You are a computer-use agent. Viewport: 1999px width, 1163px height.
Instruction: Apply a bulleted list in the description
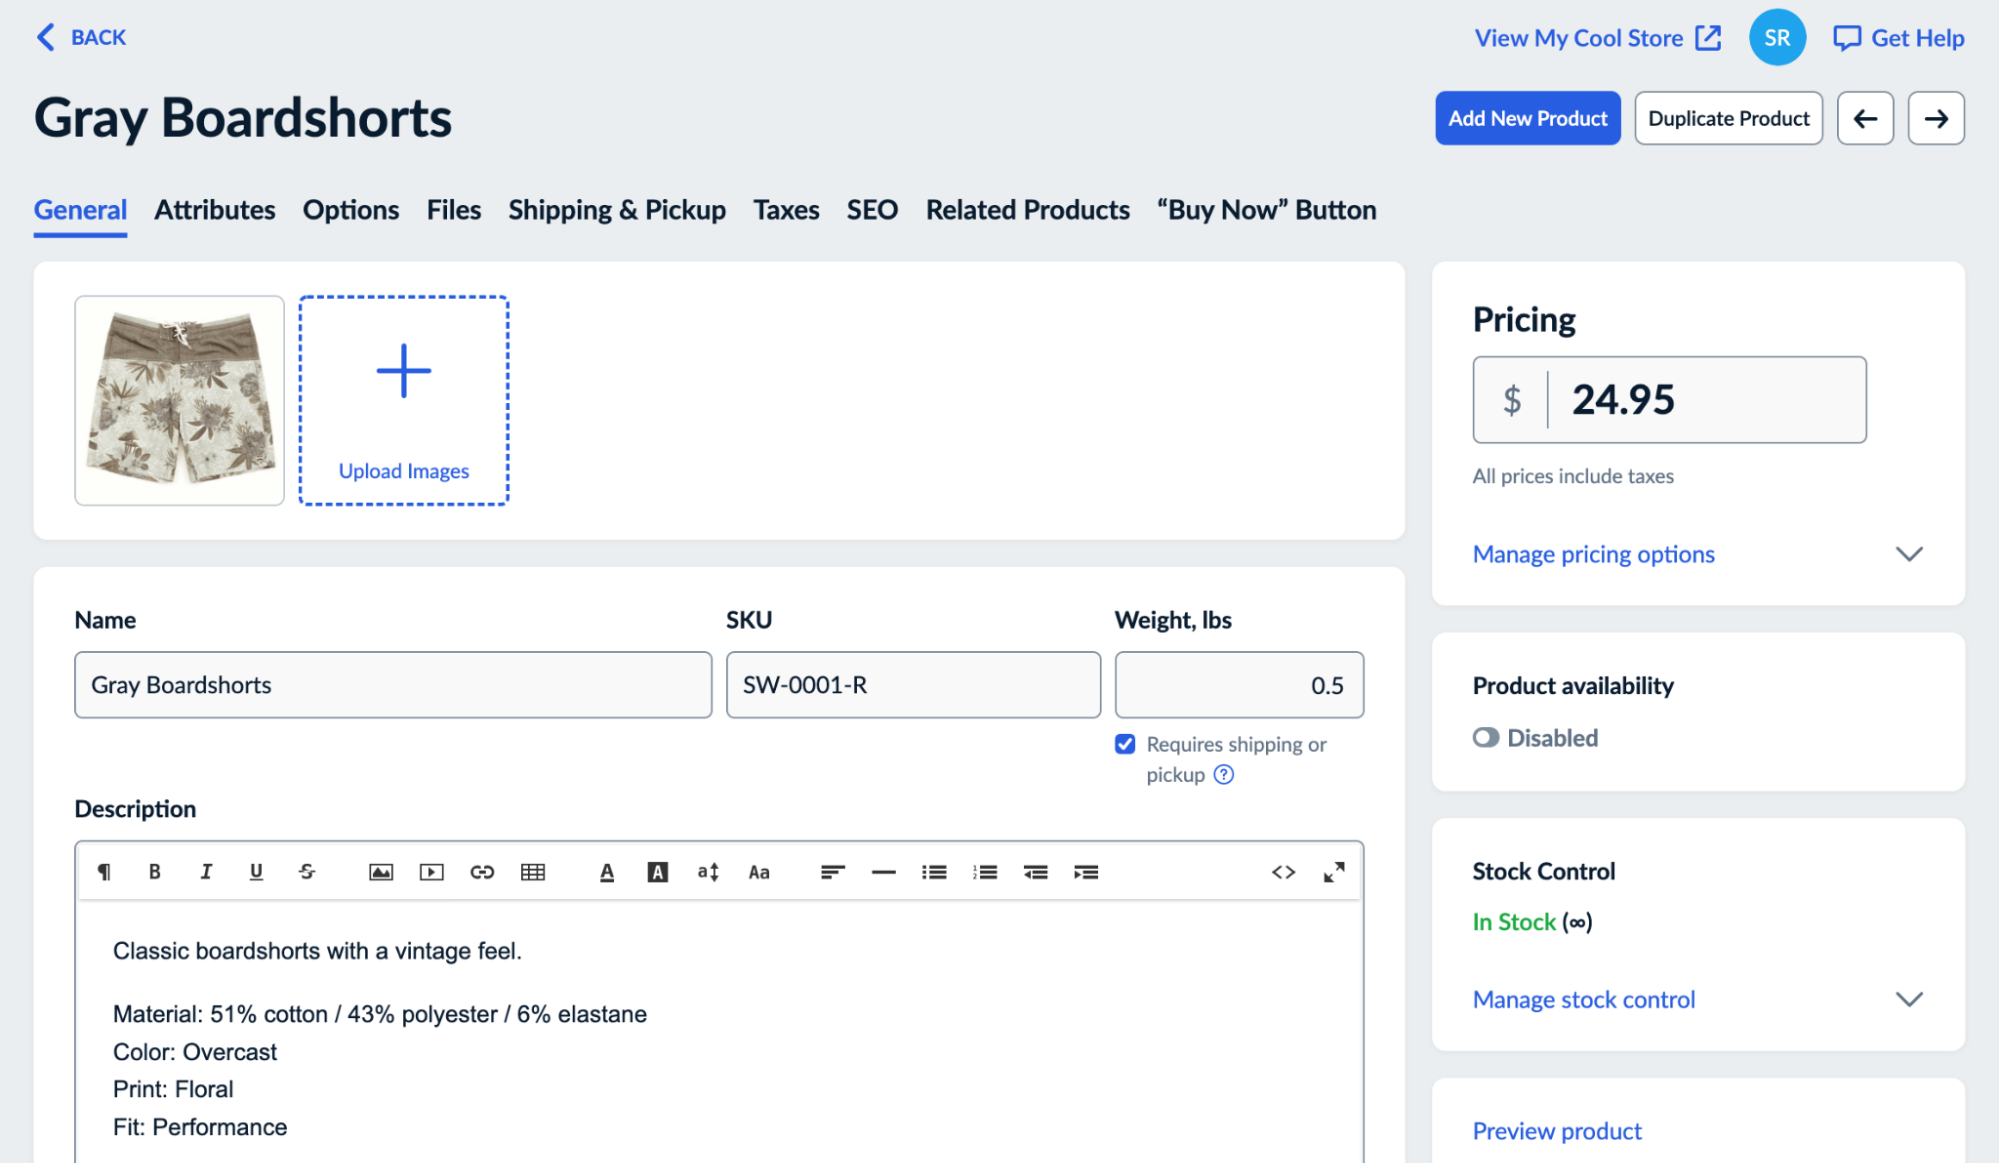coord(934,871)
